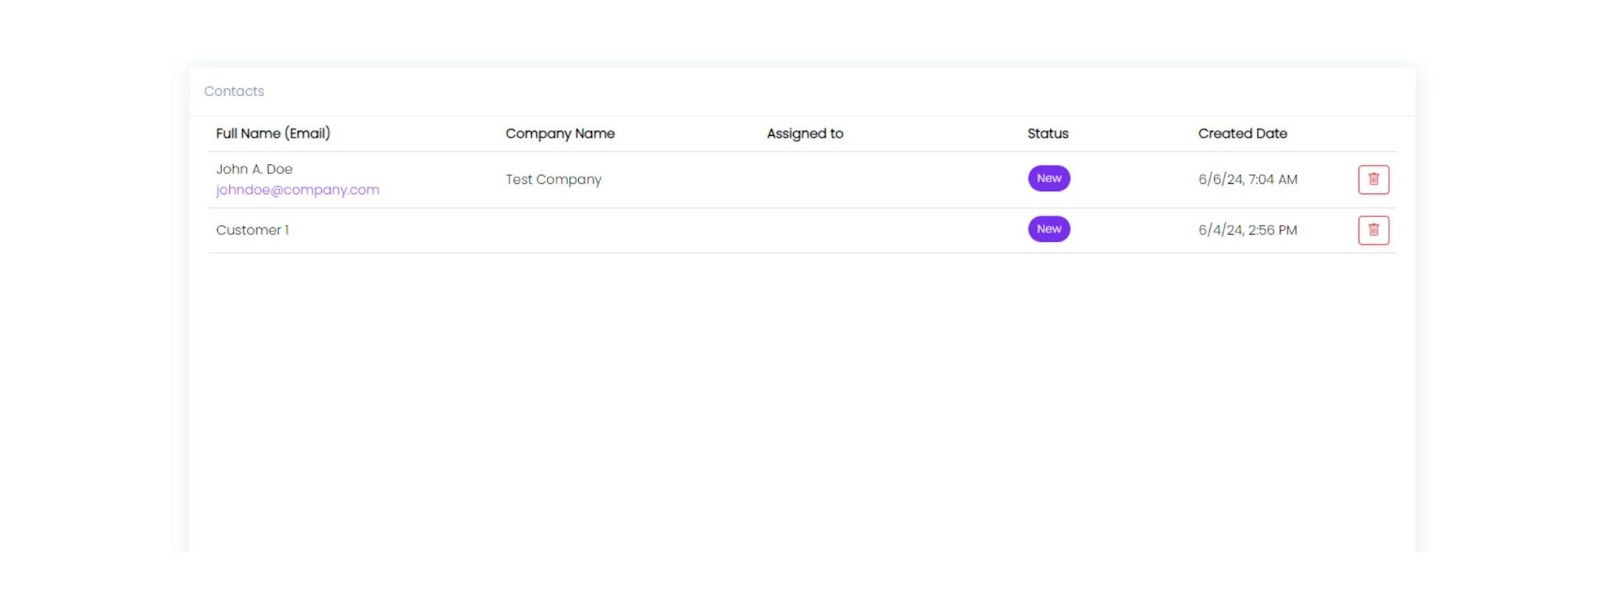Click the Created Date column header
This screenshot has height=592, width=1600.
coord(1242,133)
